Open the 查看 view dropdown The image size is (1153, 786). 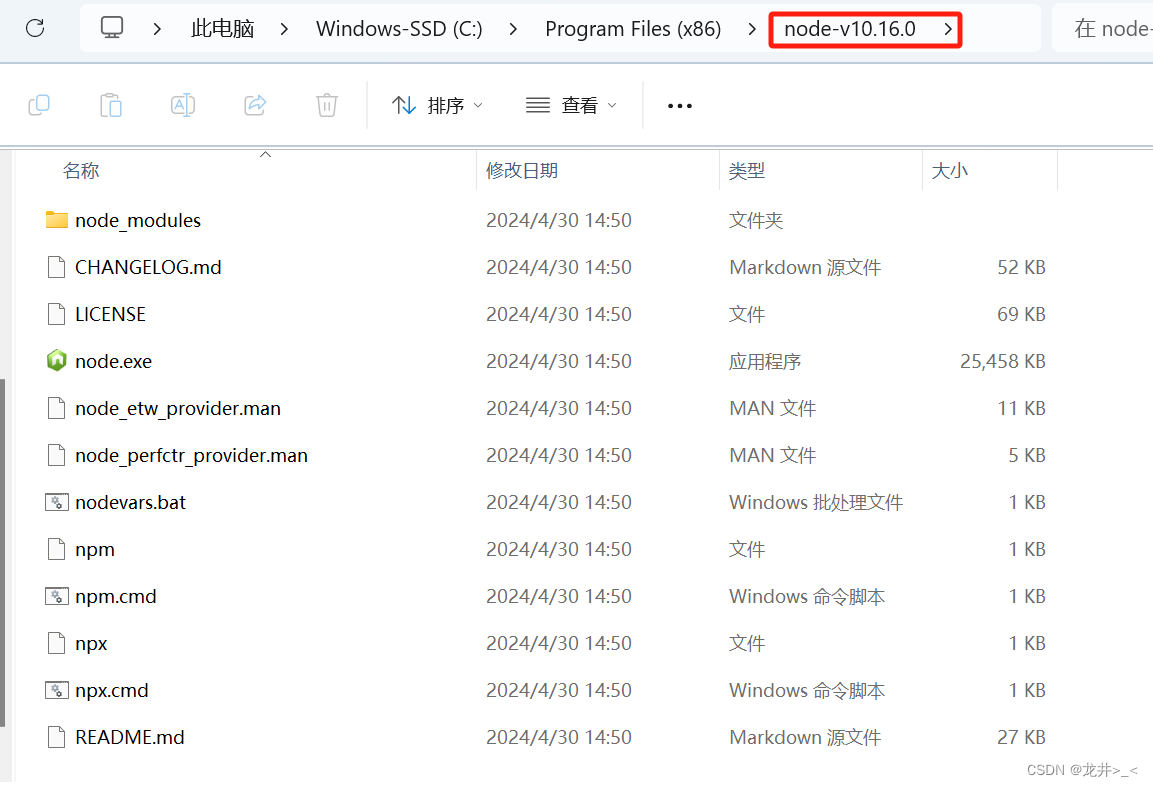571,106
